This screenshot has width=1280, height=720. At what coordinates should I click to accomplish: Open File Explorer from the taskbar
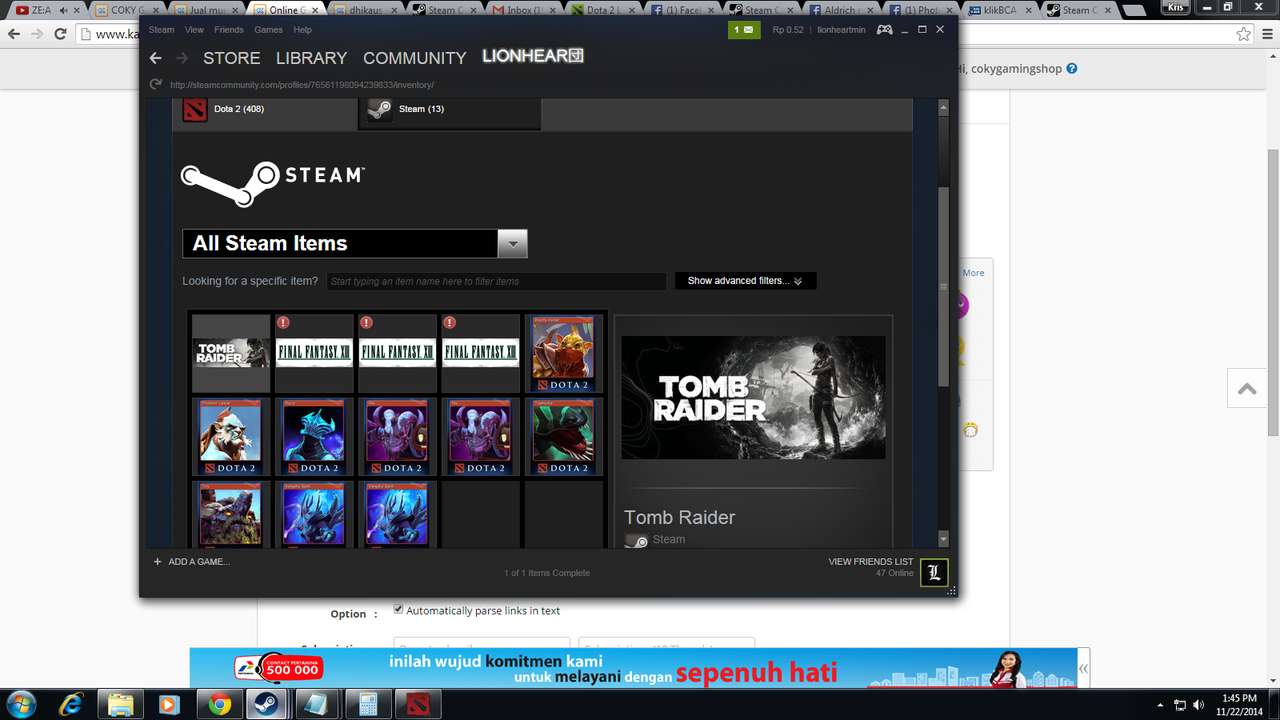point(120,704)
